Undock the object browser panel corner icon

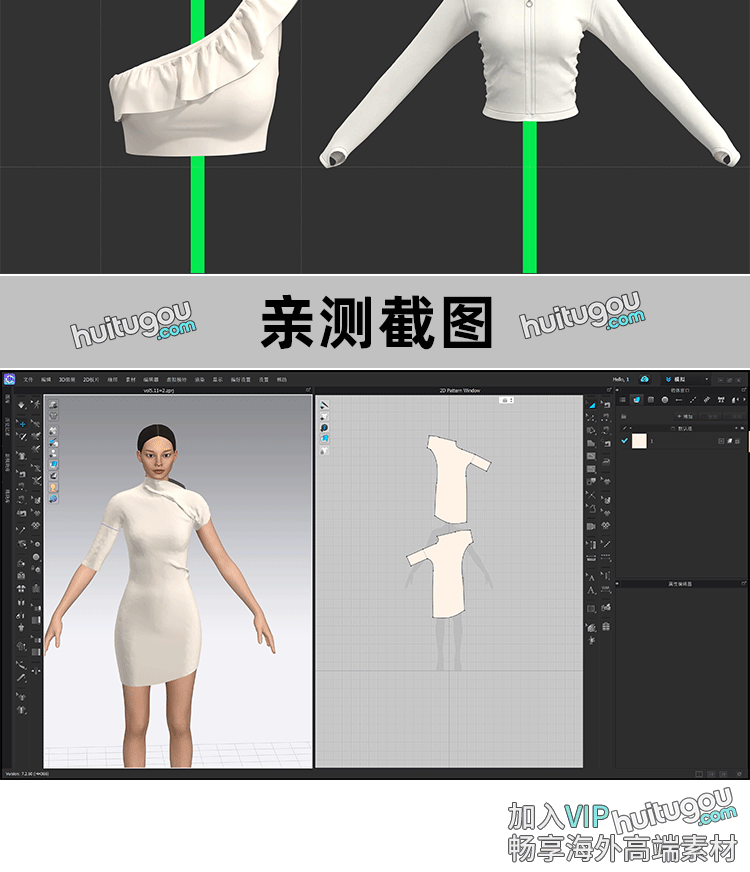coord(743,390)
